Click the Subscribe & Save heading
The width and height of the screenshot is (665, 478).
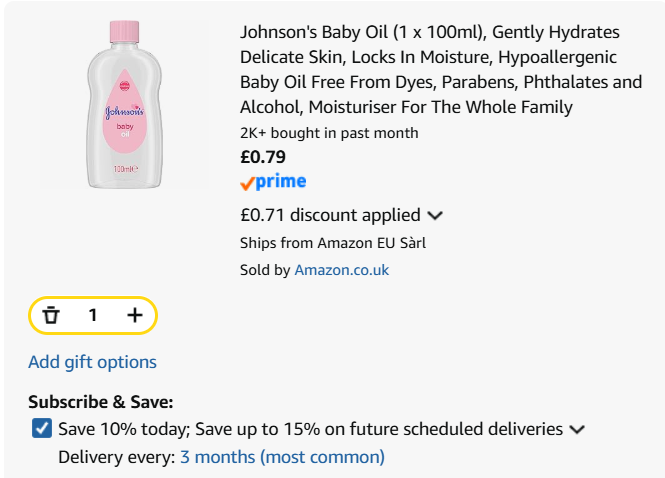pos(101,402)
